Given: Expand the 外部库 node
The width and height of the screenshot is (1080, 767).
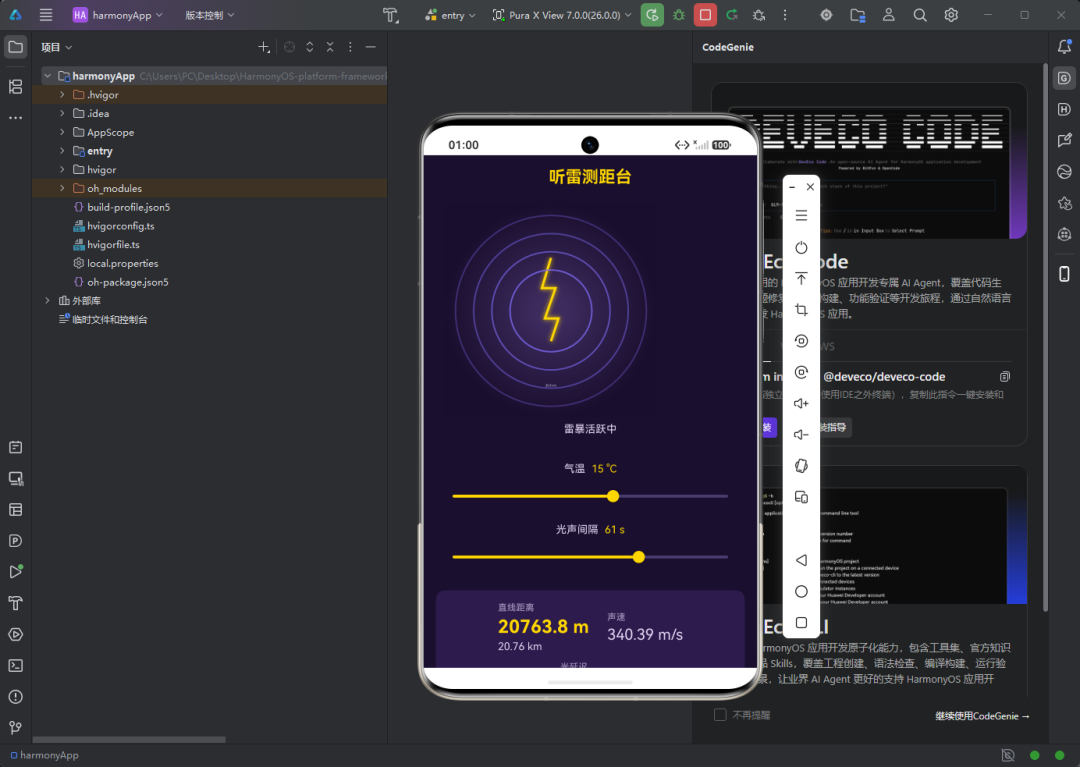Looking at the screenshot, I should pos(48,300).
